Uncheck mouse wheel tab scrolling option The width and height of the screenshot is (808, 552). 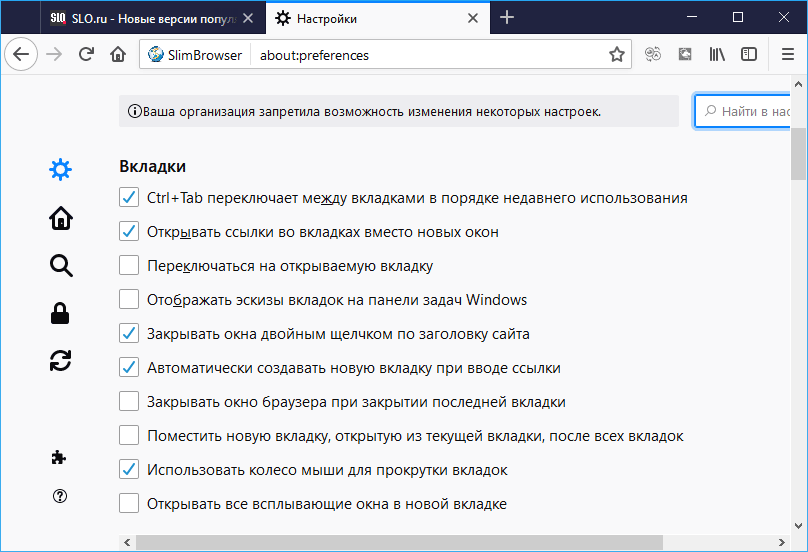[129, 470]
